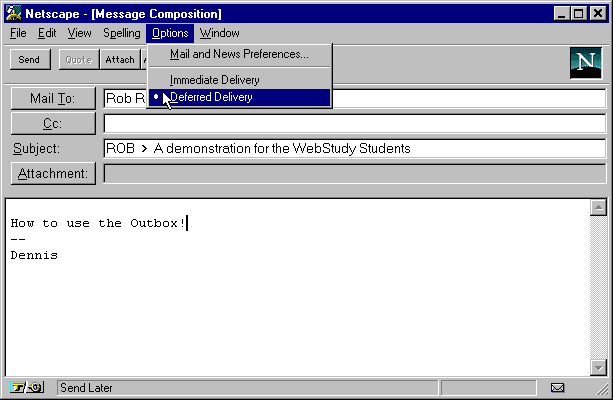Open the View menu
Image resolution: width=613 pixels, height=400 pixels.
[x=79, y=33]
